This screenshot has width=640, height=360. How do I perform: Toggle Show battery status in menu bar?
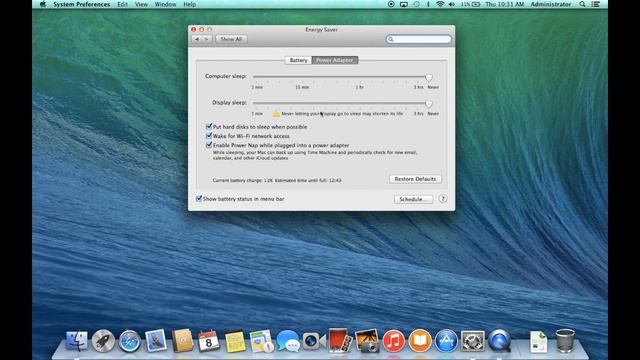coord(199,199)
